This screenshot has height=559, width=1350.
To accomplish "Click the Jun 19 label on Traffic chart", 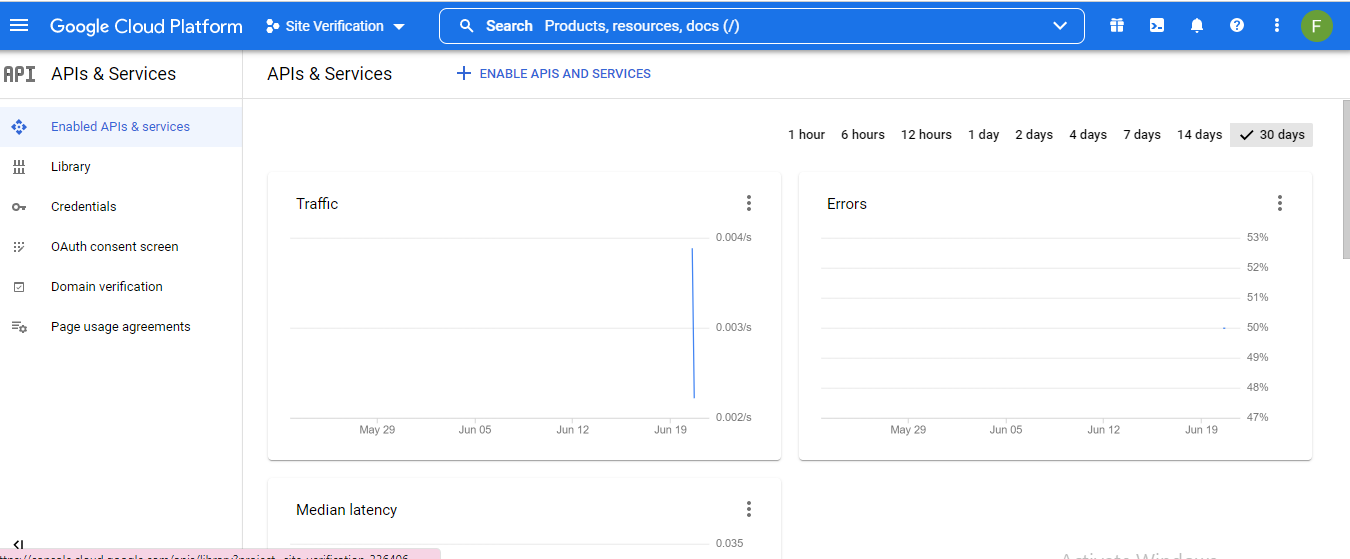I will tap(670, 430).
